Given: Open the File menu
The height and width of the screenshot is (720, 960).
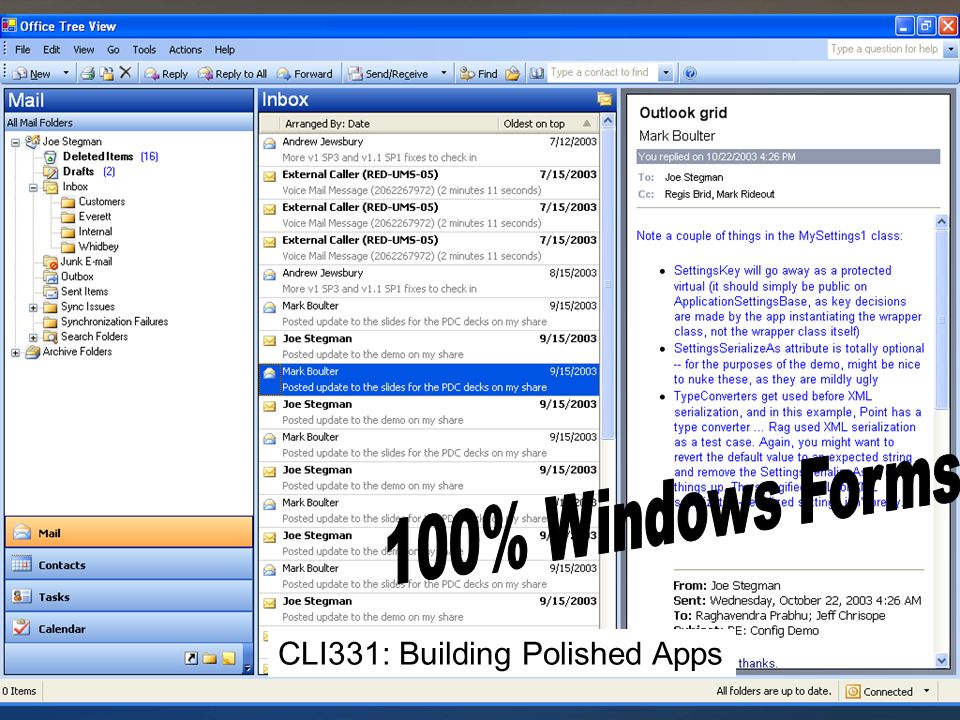Looking at the screenshot, I should (x=23, y=50).
